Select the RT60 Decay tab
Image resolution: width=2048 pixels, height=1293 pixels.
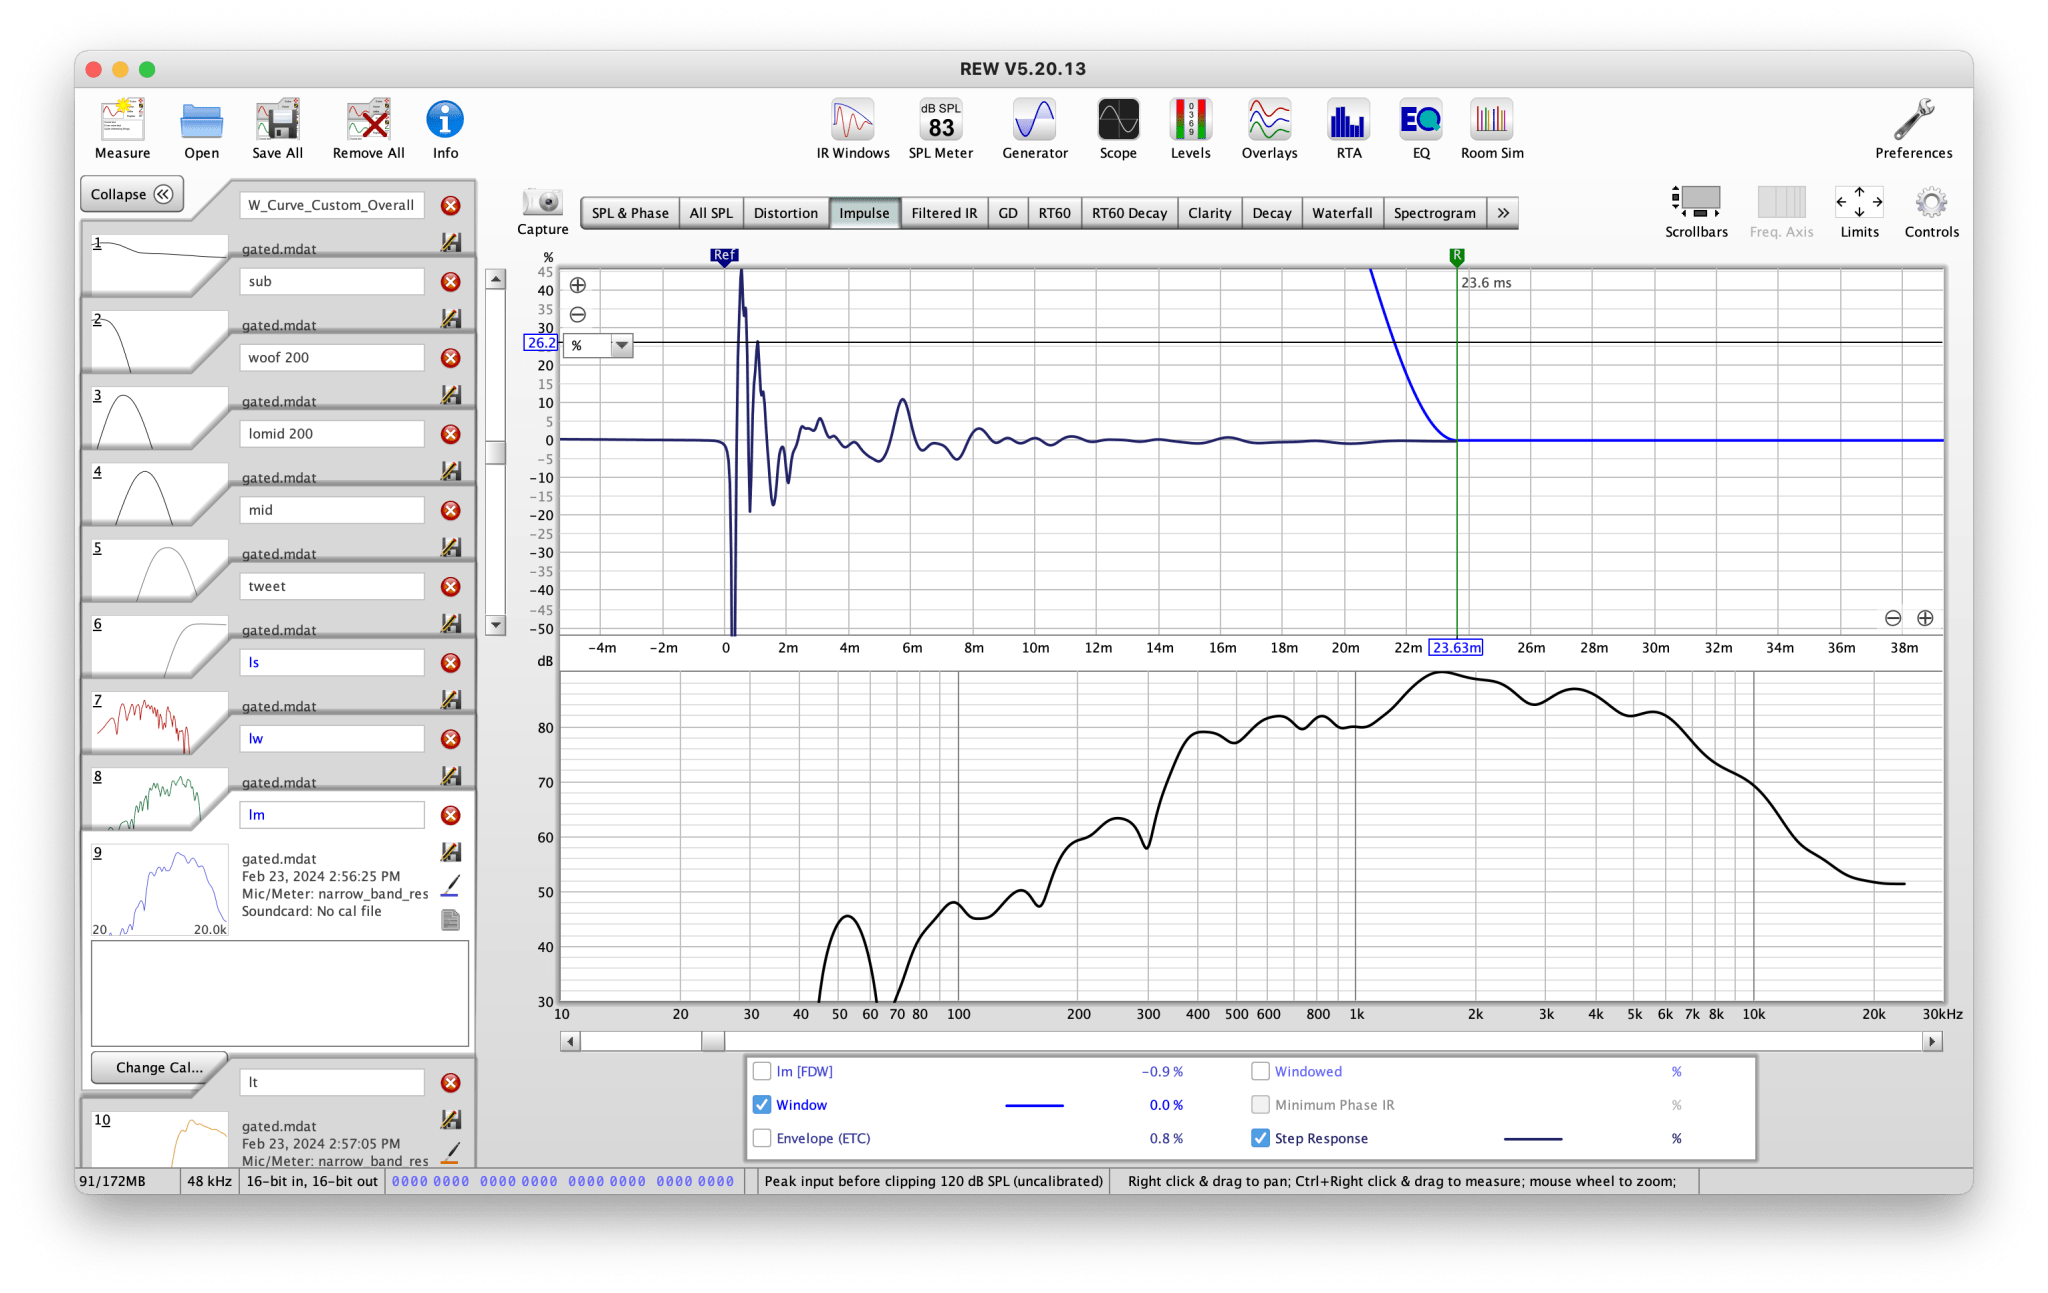[x=1129, y=213]
